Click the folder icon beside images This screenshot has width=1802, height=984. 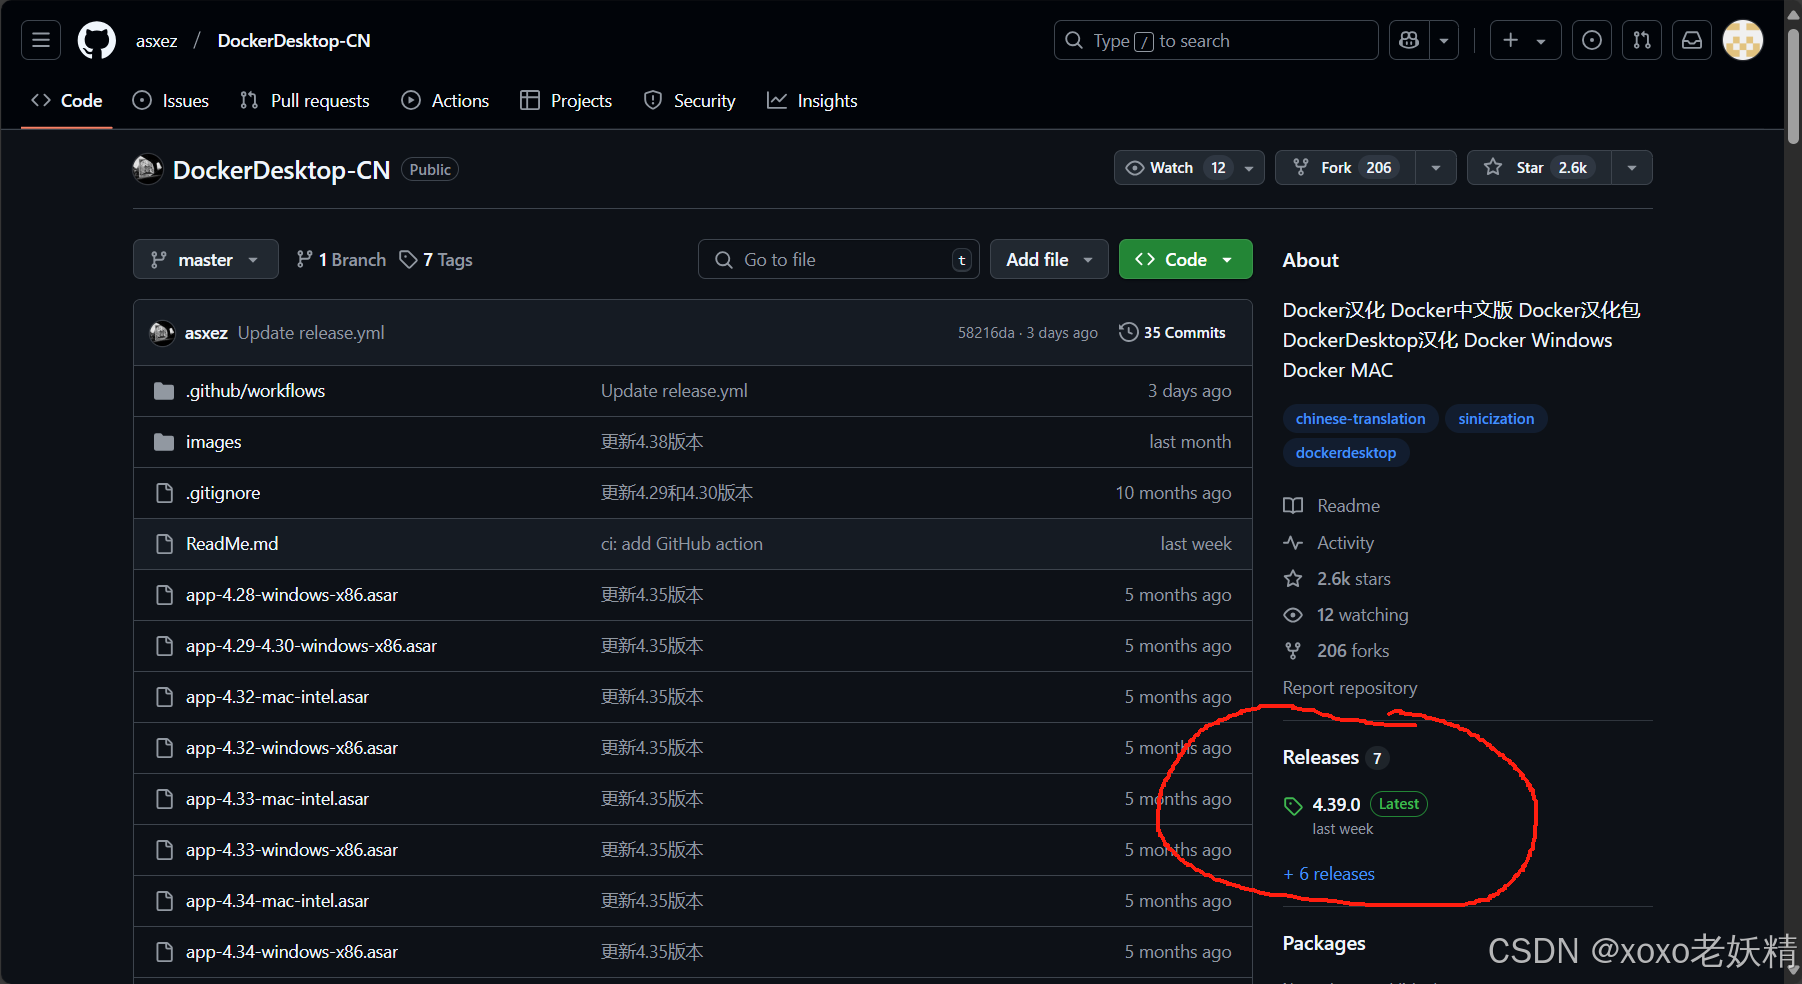coord(164,442)
